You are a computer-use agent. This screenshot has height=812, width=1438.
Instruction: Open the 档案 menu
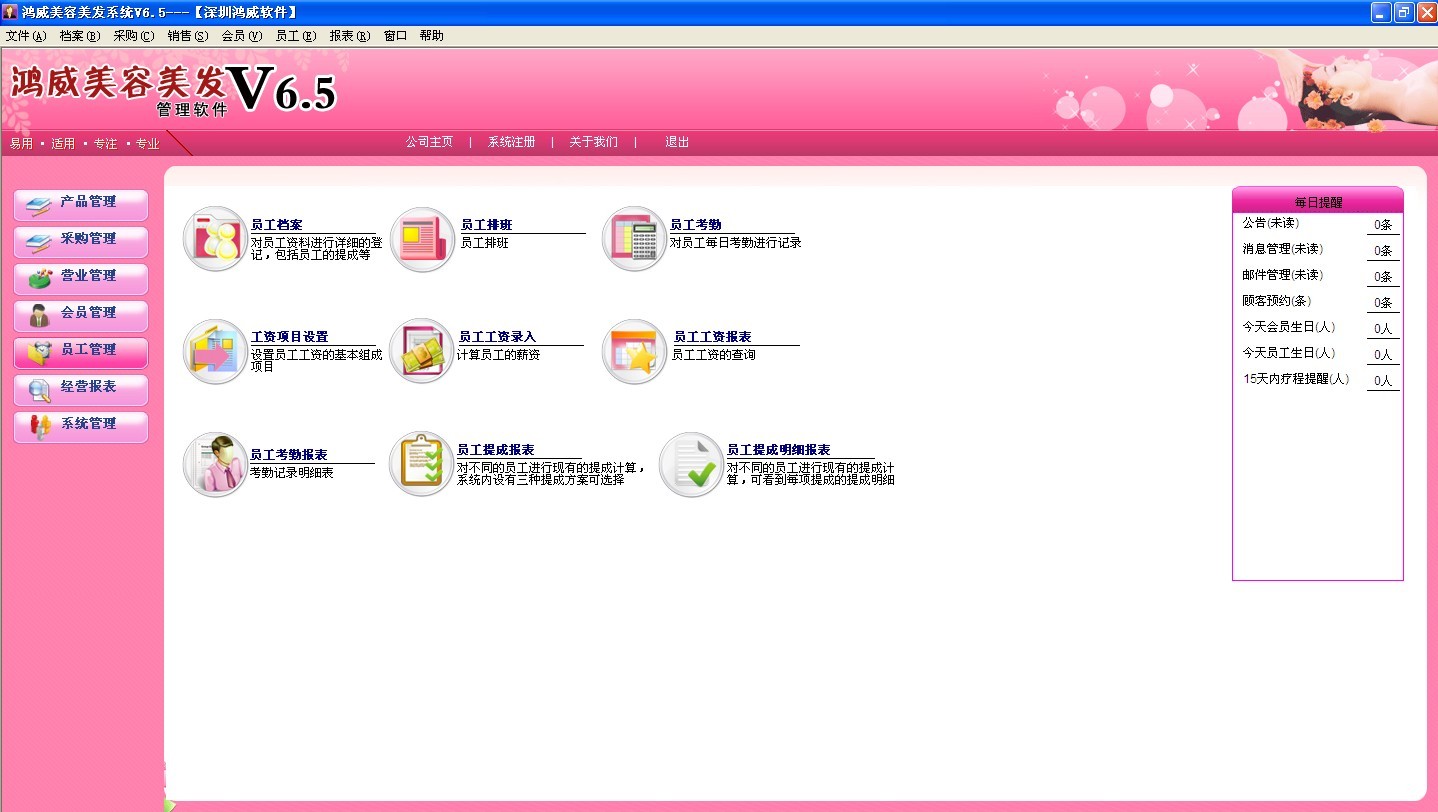79,35
